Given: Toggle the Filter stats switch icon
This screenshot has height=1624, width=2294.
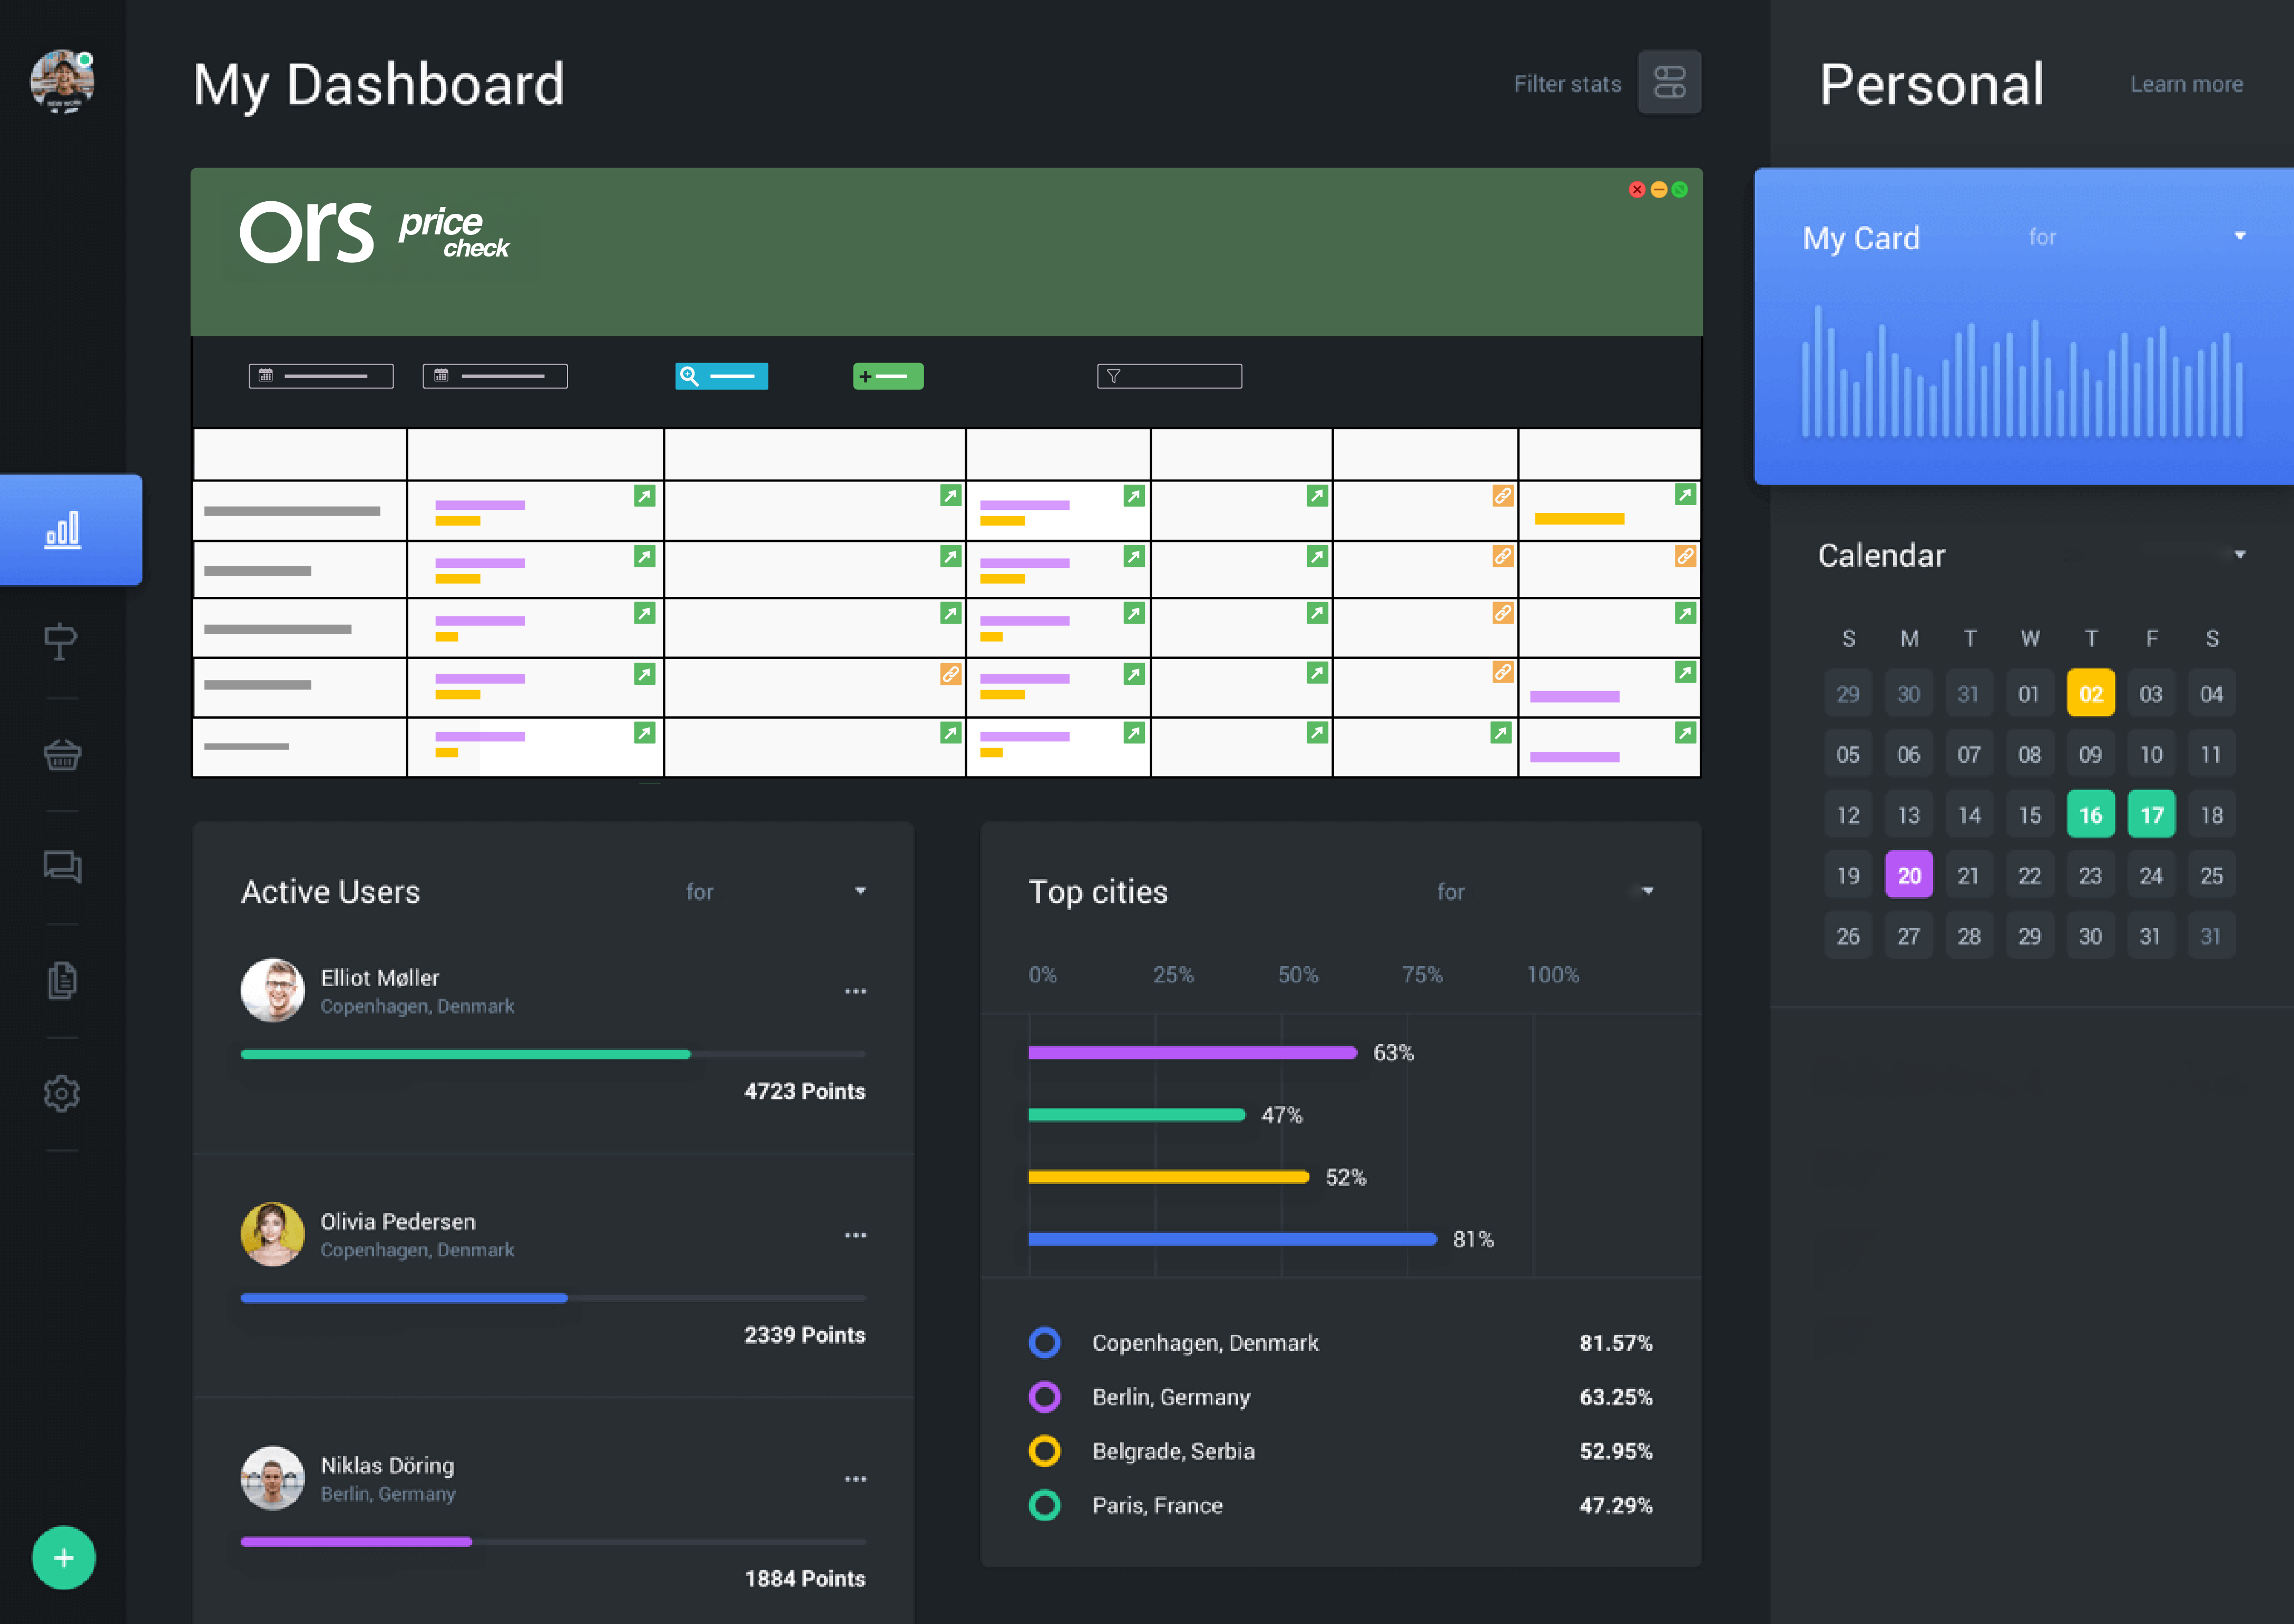Looking at the screenshot, I should 1669,82.
